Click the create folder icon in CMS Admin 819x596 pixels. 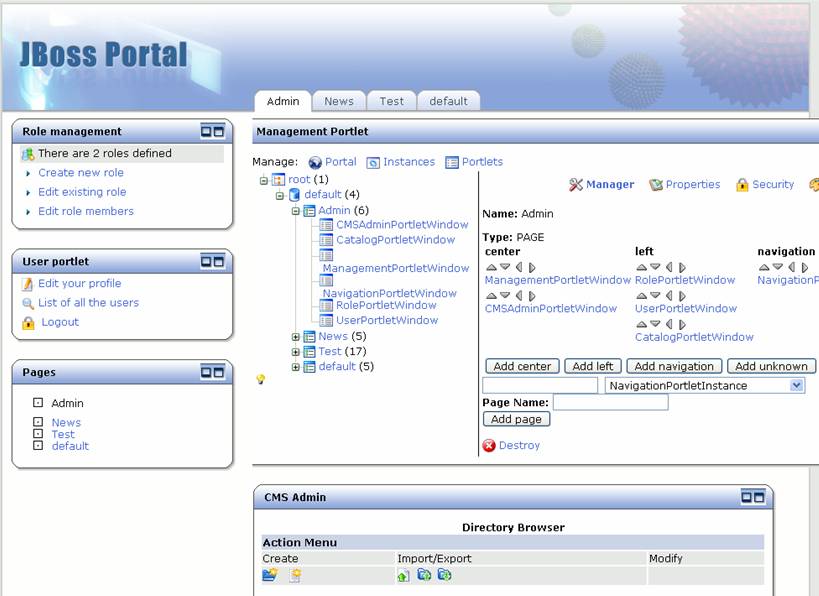(270, 575)
